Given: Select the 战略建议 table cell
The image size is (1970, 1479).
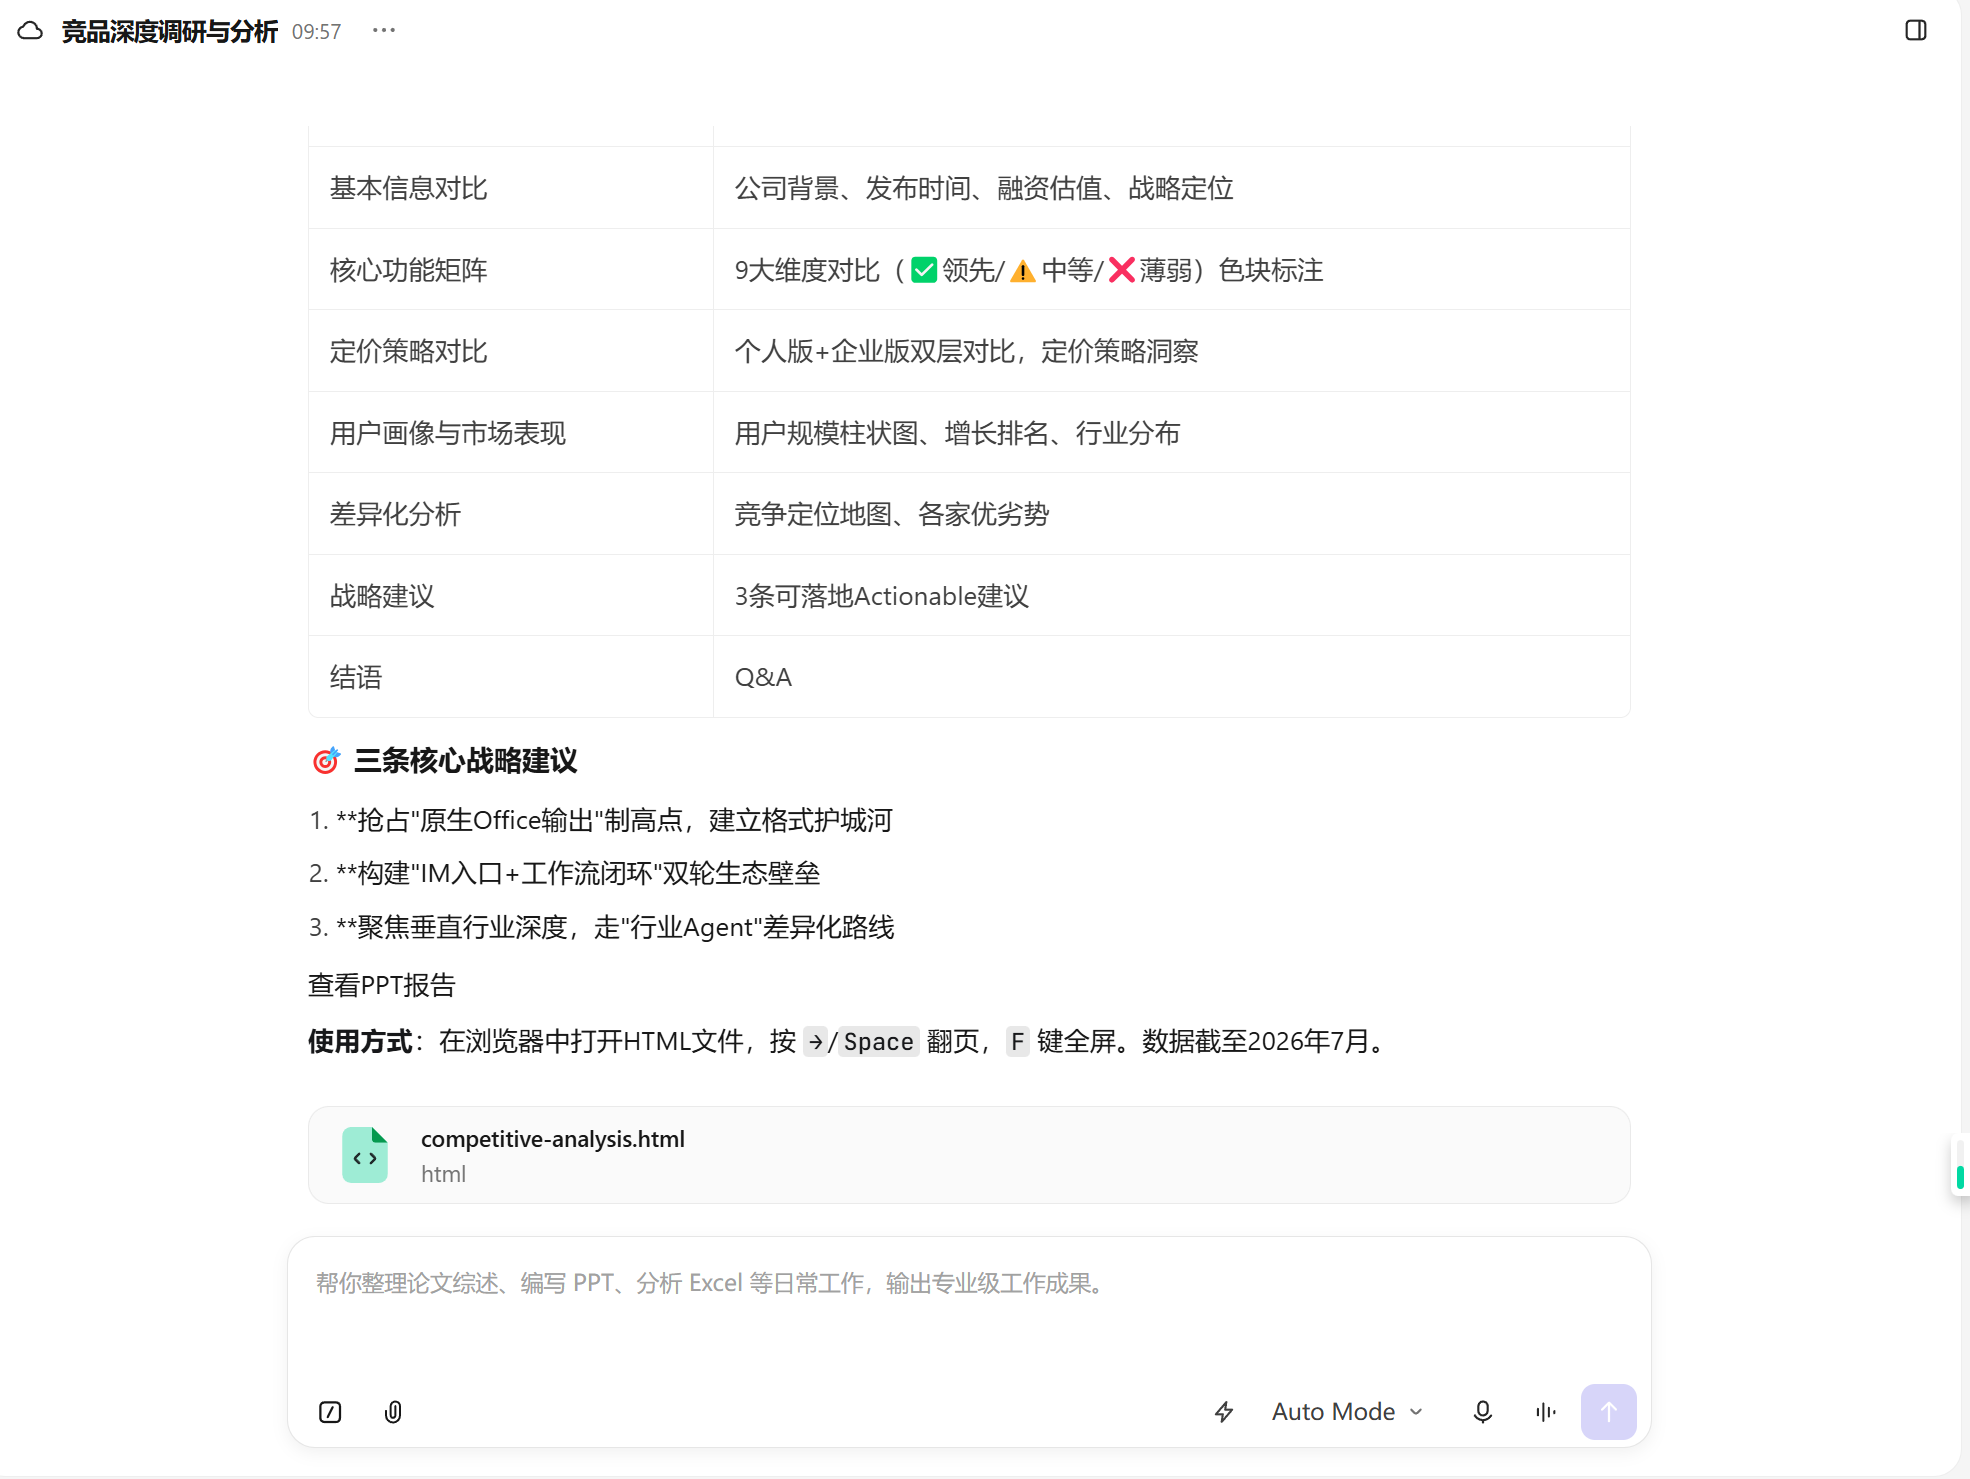Looking at the screenshot, I should pos(511,596).
